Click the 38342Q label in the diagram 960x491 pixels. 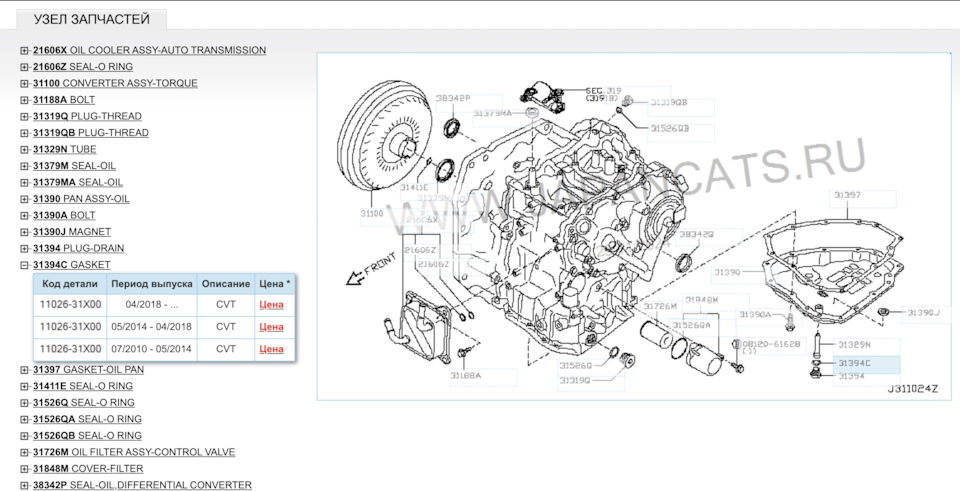[695, 234]
